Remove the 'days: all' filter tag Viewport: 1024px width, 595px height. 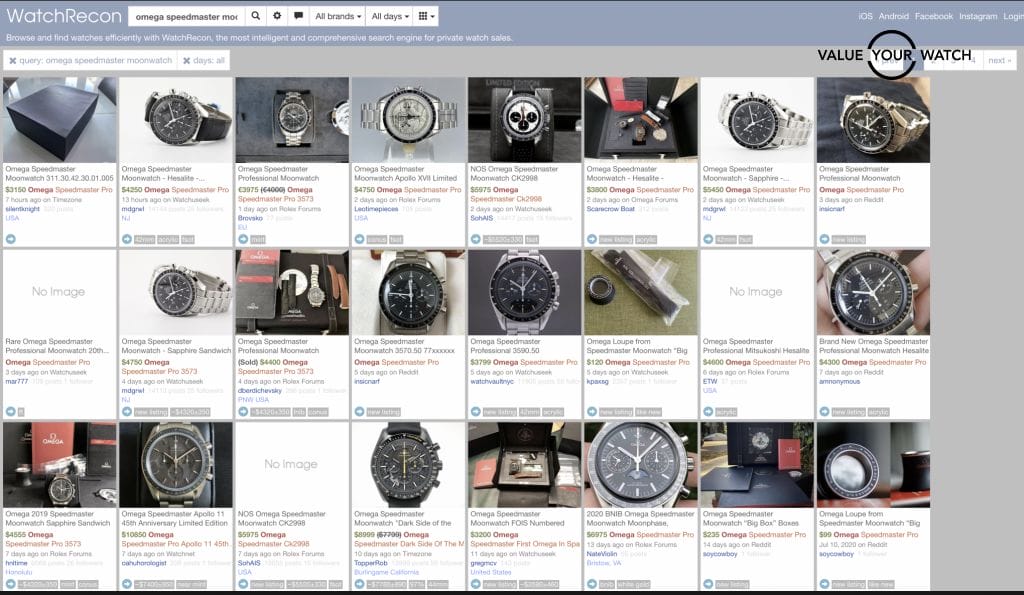tap(187, 61)
